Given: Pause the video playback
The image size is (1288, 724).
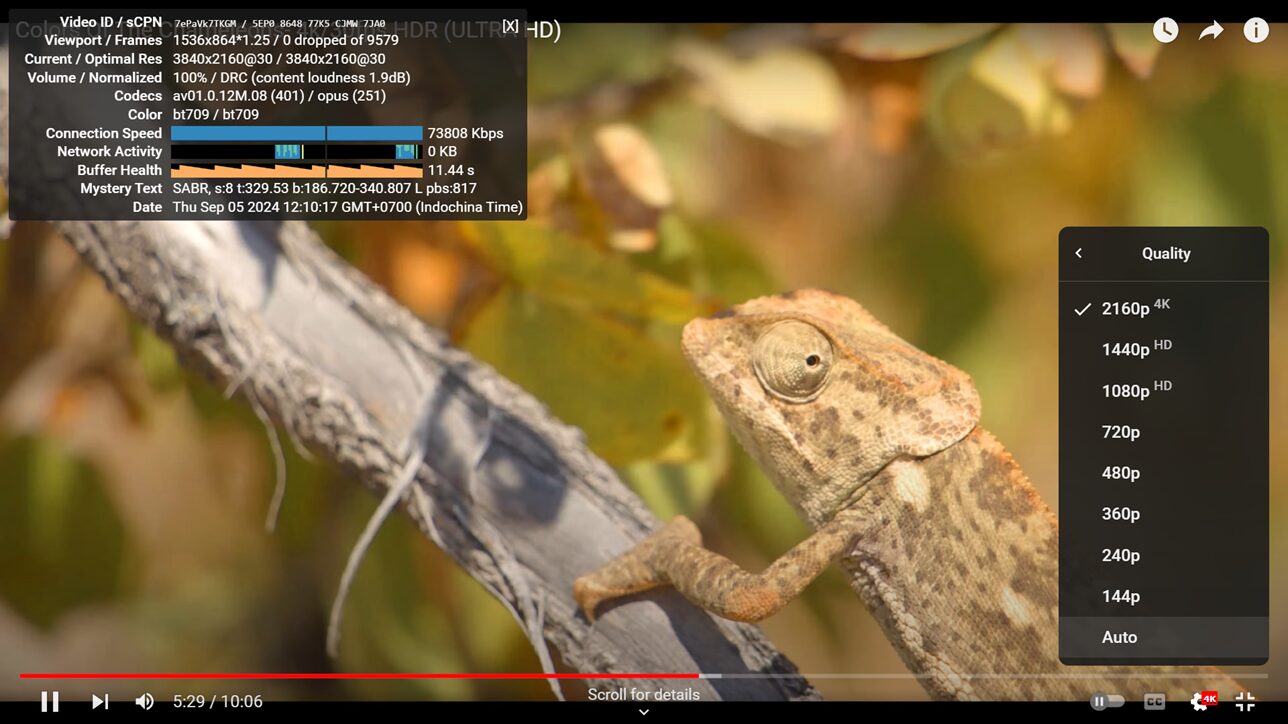Looking at the screenshot, I should [50, 701].
